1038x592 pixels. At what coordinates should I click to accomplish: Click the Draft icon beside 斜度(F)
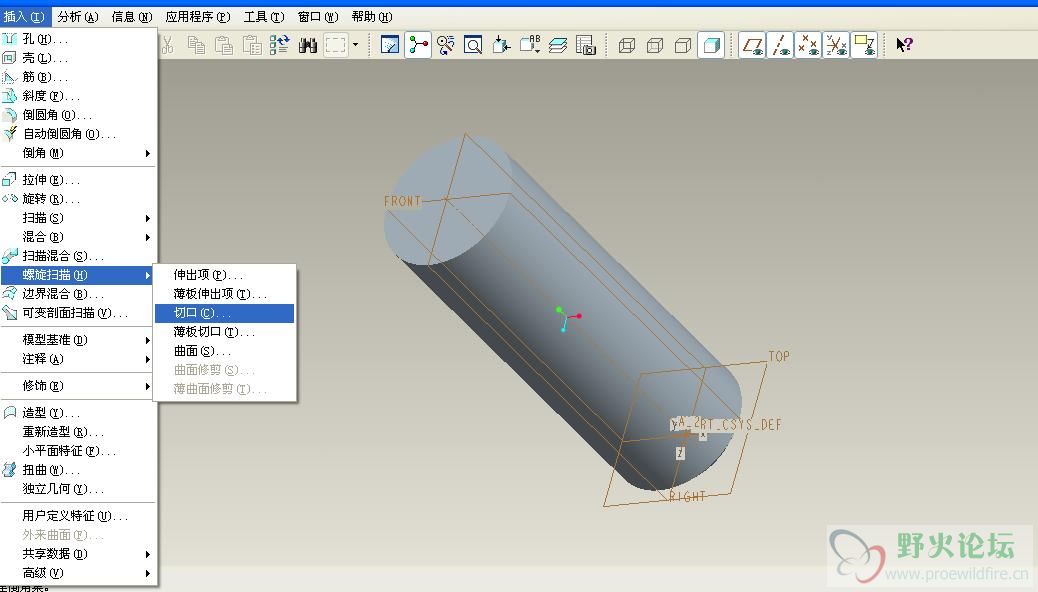[x=9, y=96]
